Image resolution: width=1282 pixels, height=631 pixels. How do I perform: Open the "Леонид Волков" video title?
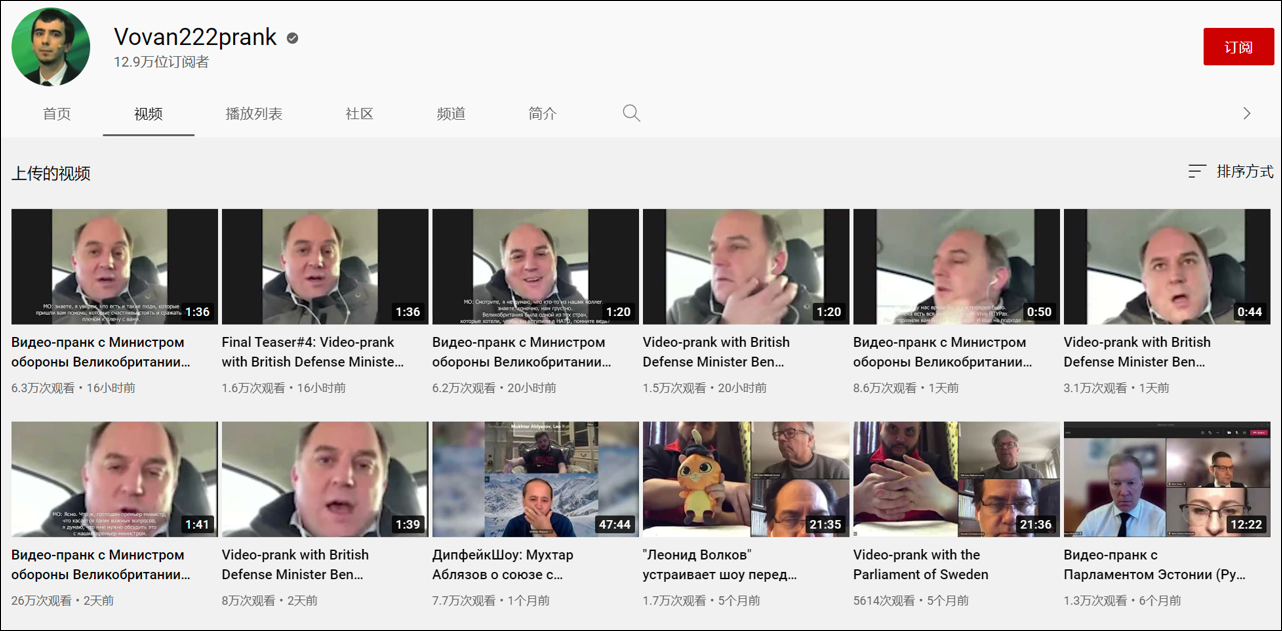coord(720,565)
